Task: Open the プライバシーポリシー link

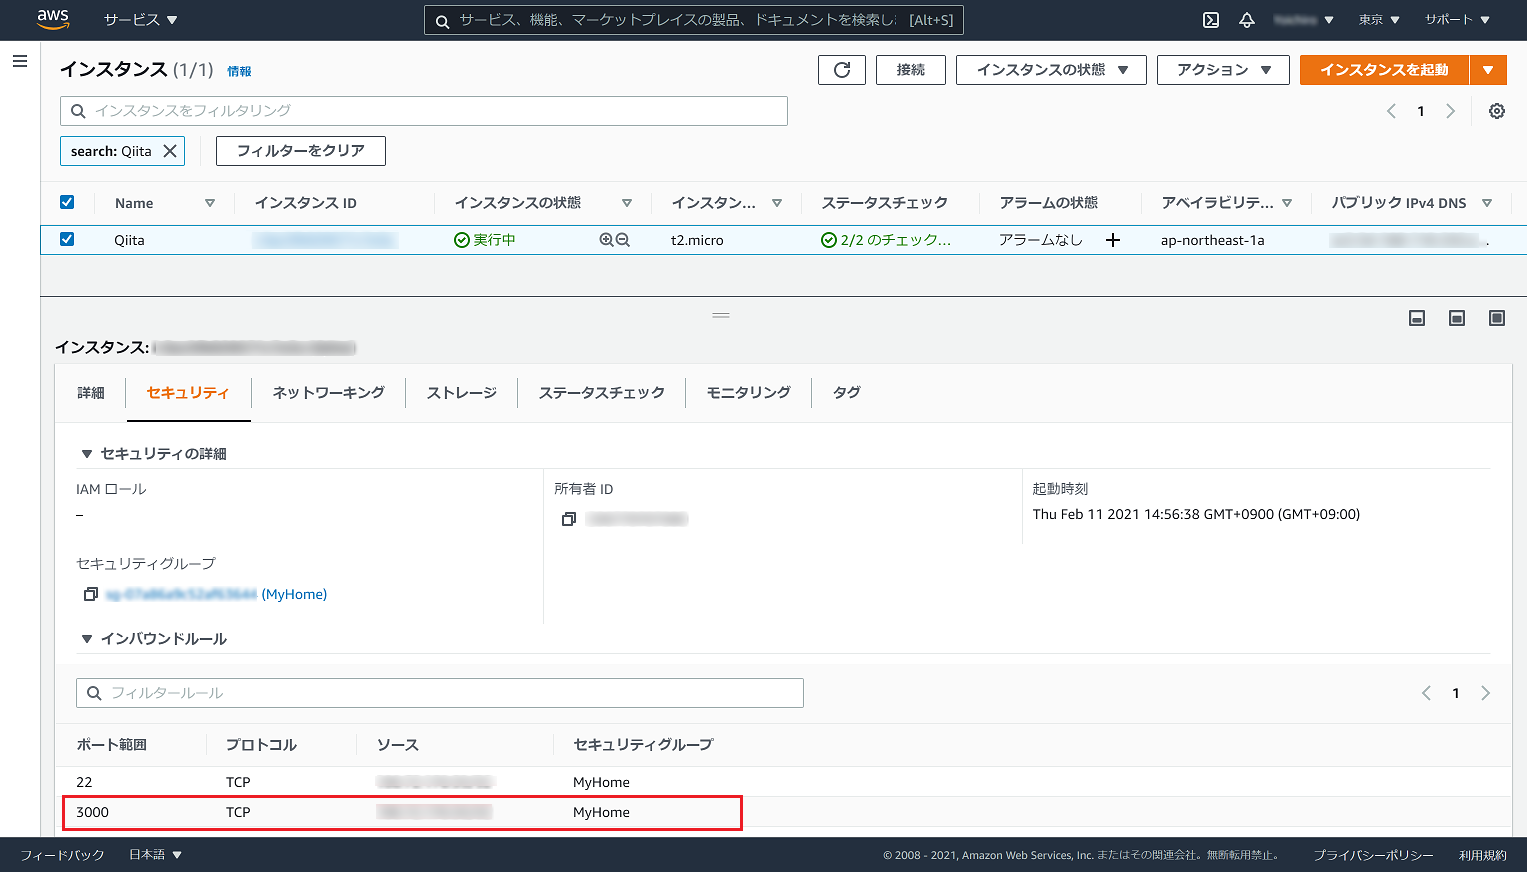Action: (x=1373, y=855)
